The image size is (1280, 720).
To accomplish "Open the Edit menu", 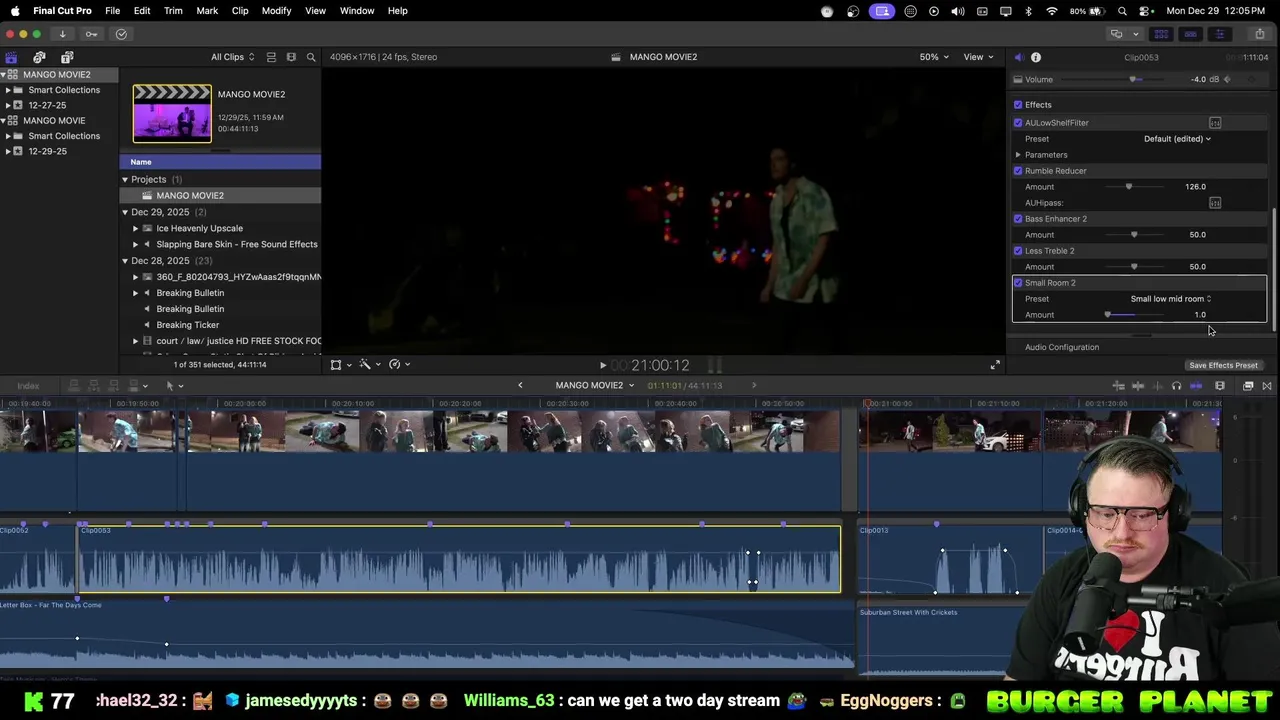I will (x=142, y=11).
